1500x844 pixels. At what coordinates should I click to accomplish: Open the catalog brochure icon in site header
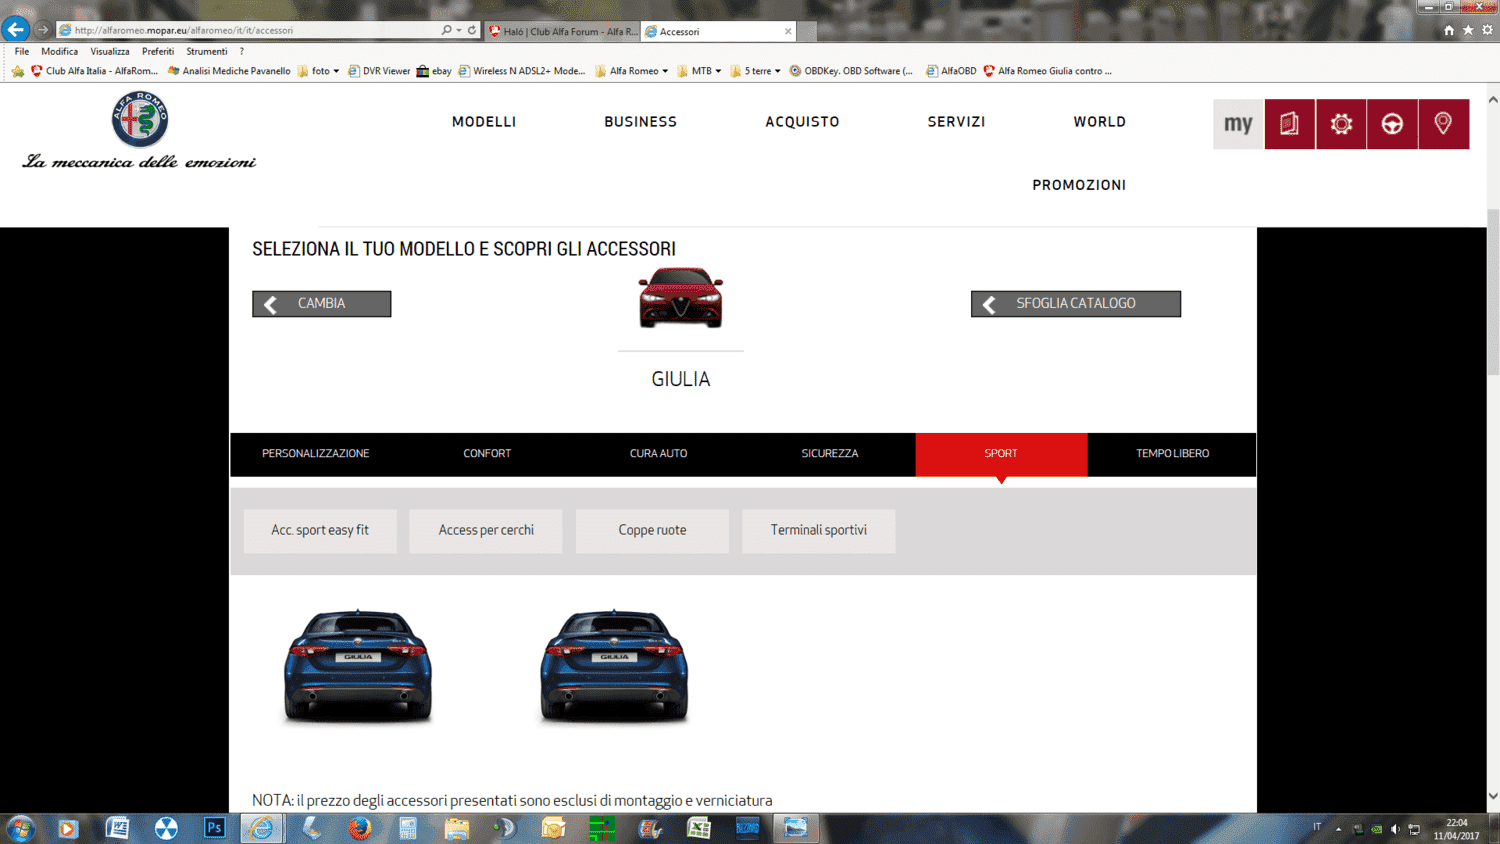[1290, 124]
